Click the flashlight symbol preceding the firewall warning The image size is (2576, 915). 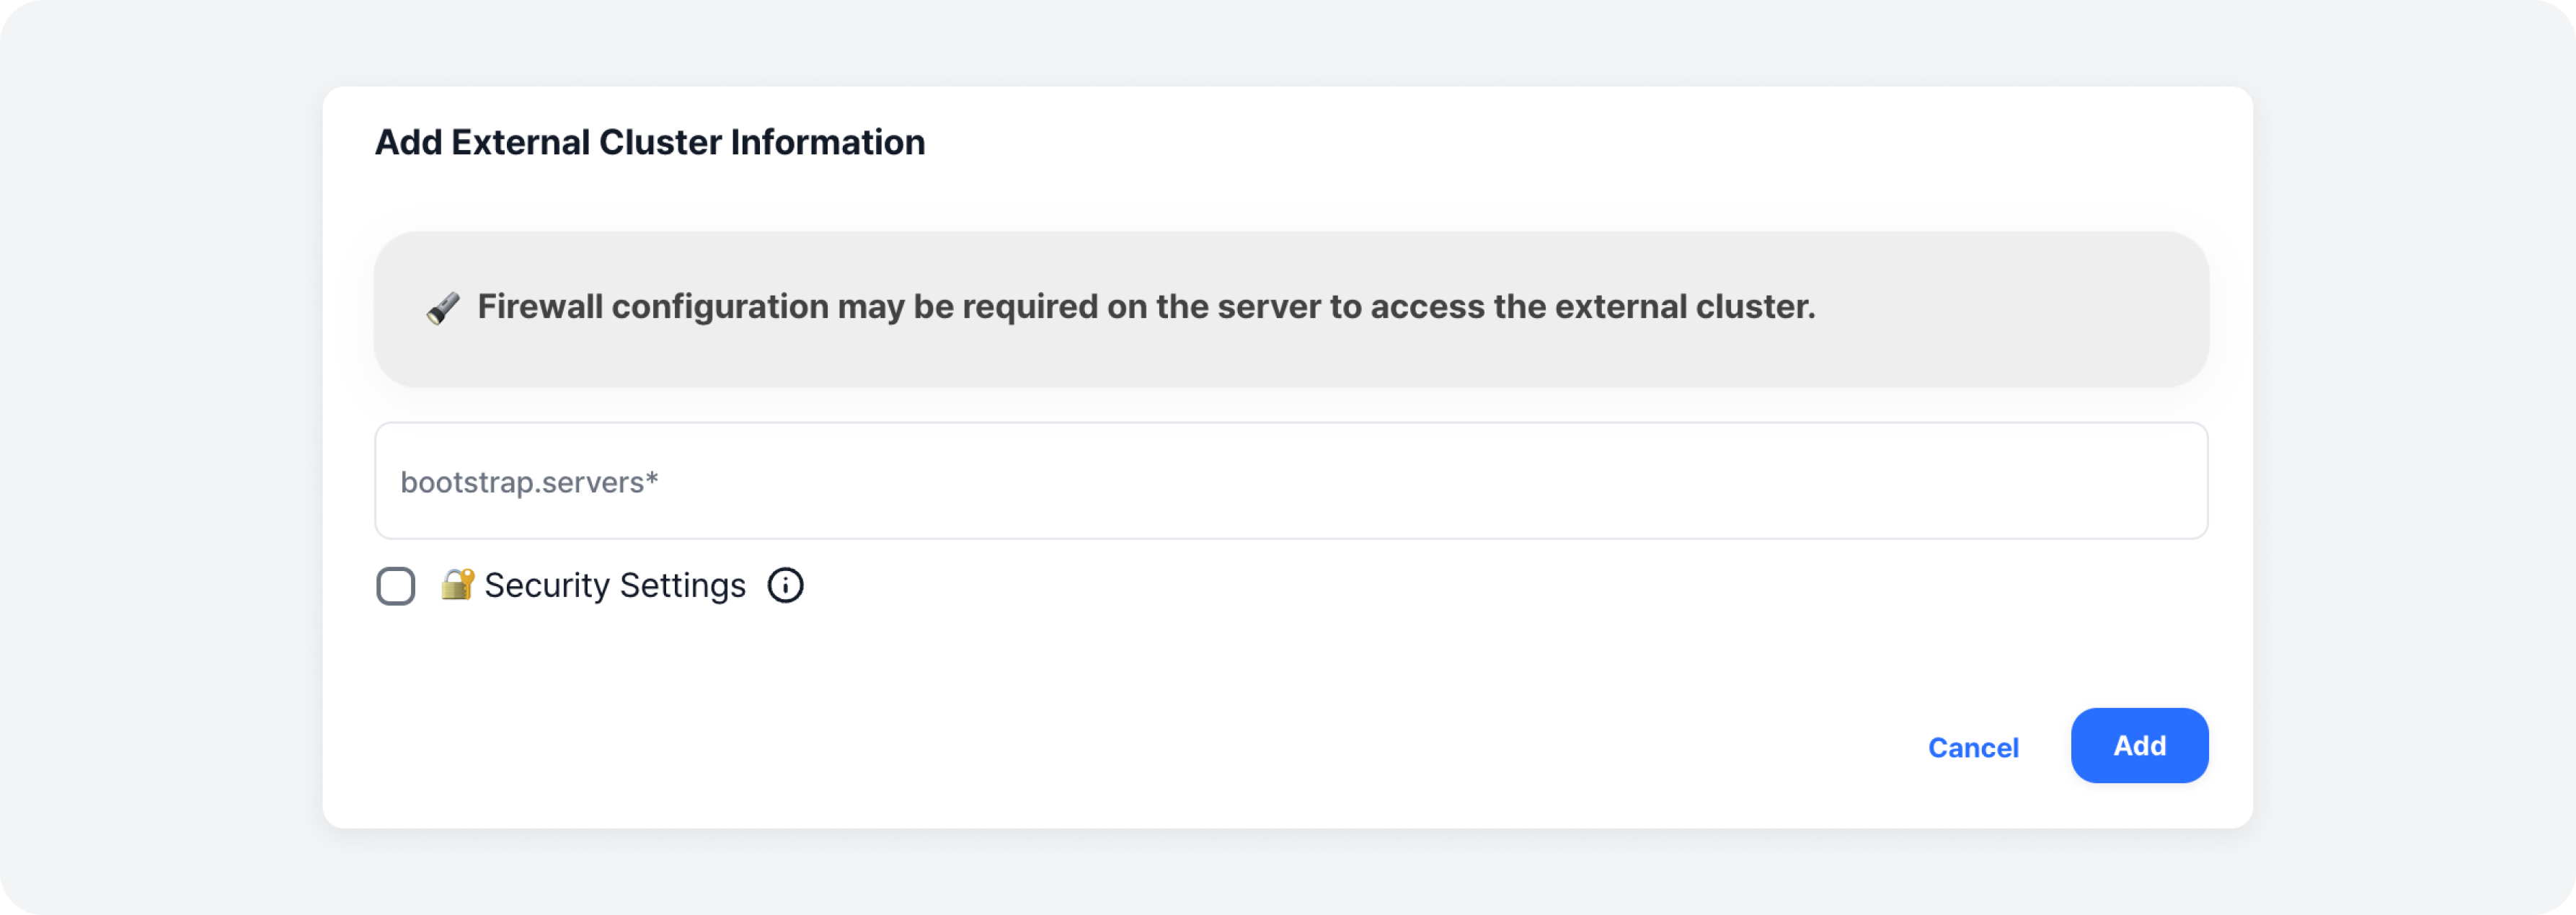(444, 308)
